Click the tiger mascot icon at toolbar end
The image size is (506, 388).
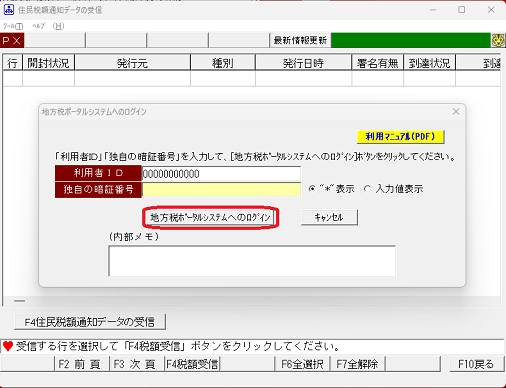pos(498,40)
